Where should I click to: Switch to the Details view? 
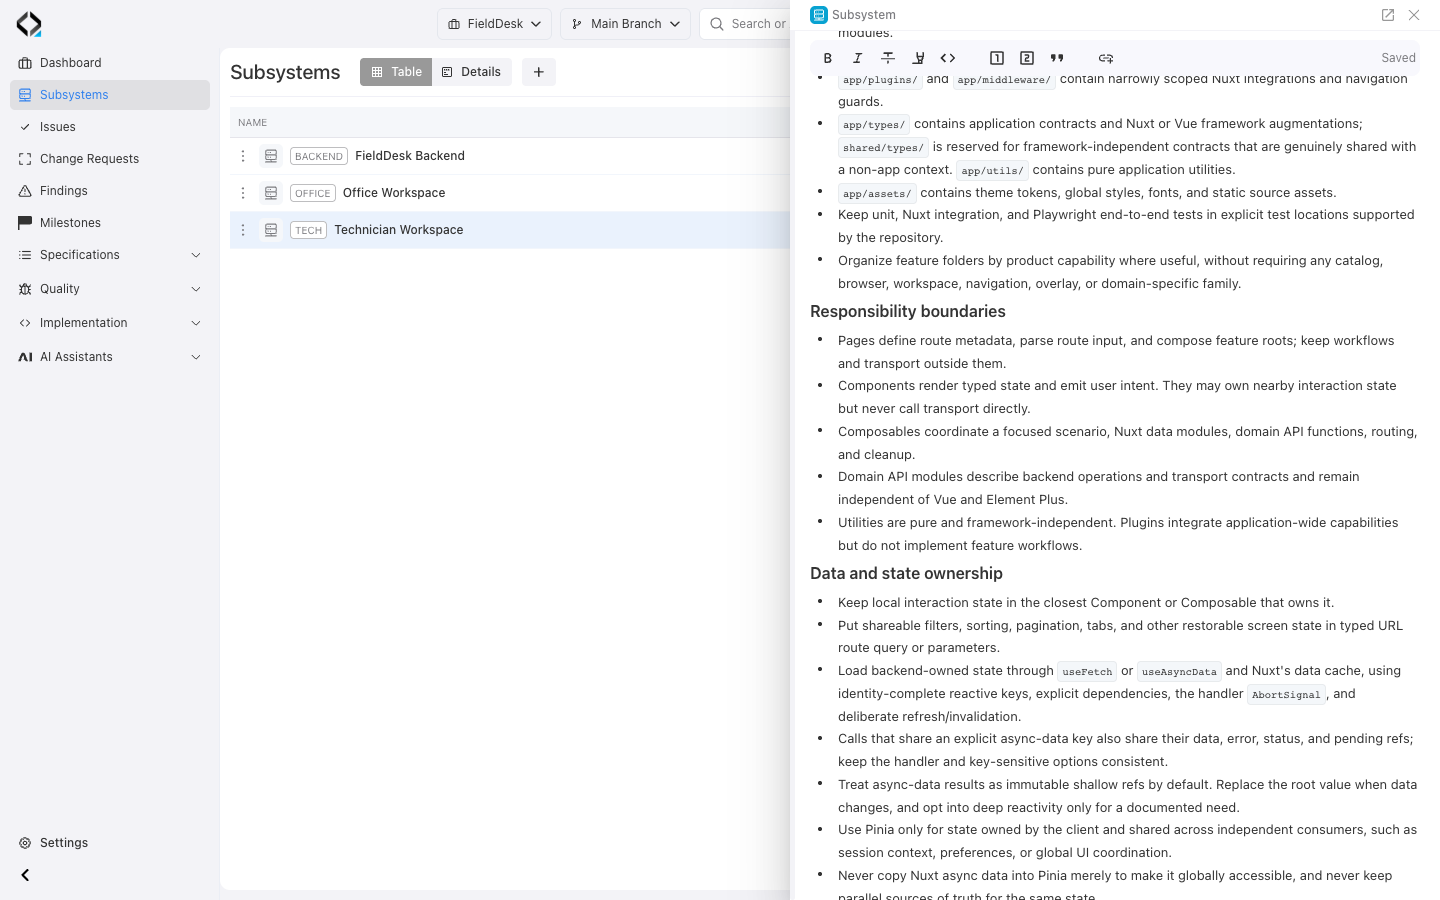[x=472, y=72]
